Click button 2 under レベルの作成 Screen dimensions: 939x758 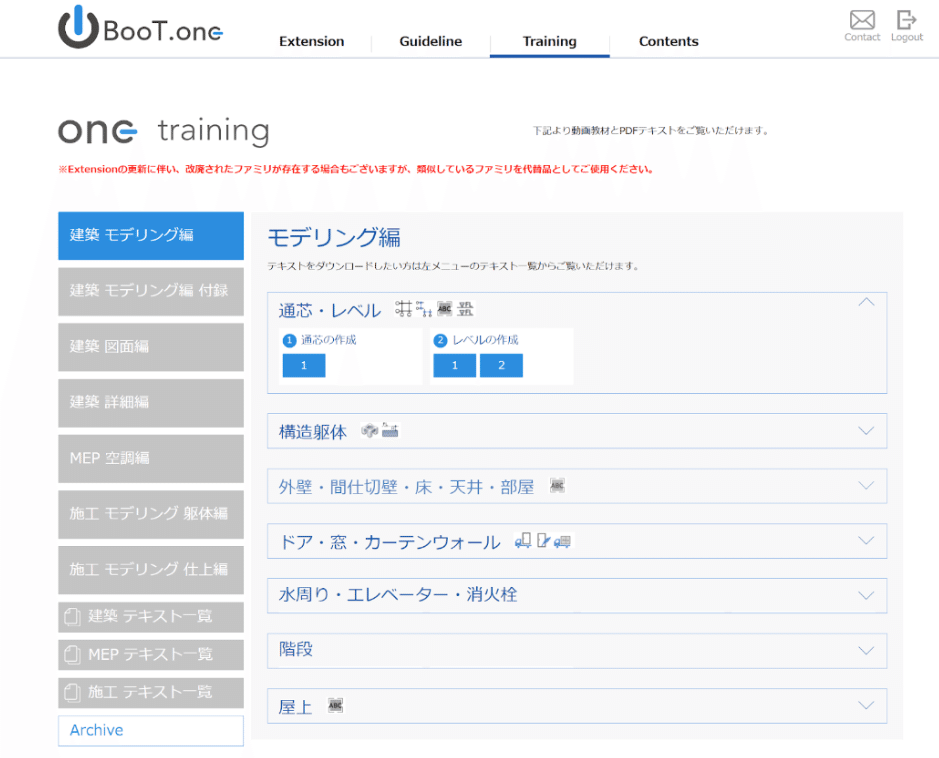tap(500, 365)
